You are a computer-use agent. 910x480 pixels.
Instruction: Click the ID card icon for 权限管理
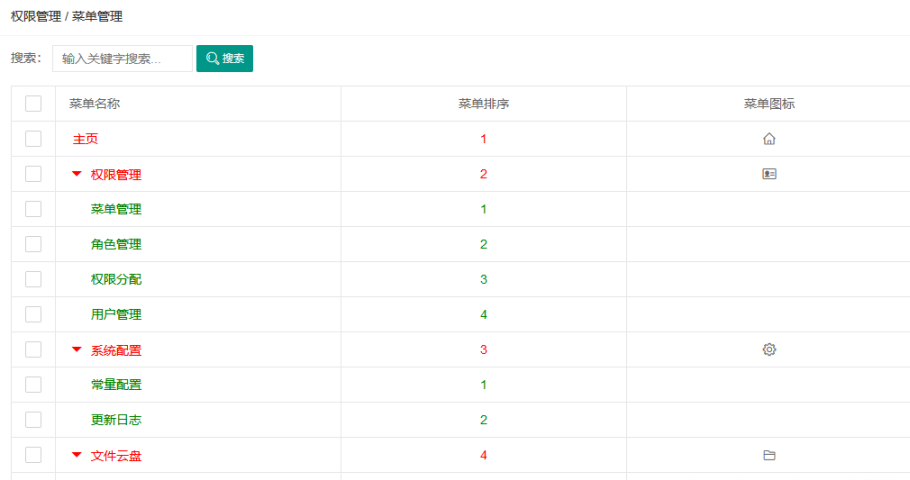point(769,174)
